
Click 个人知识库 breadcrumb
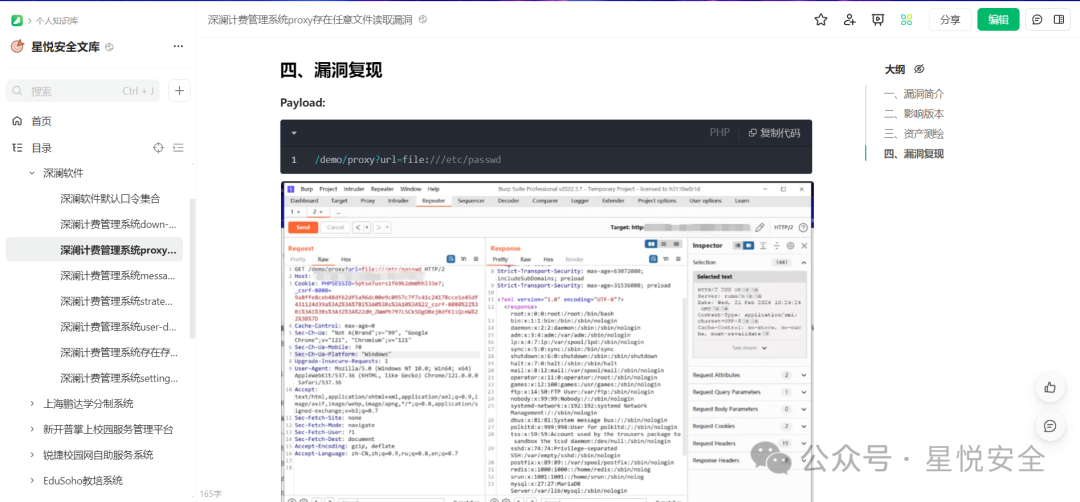pos(55,20)
